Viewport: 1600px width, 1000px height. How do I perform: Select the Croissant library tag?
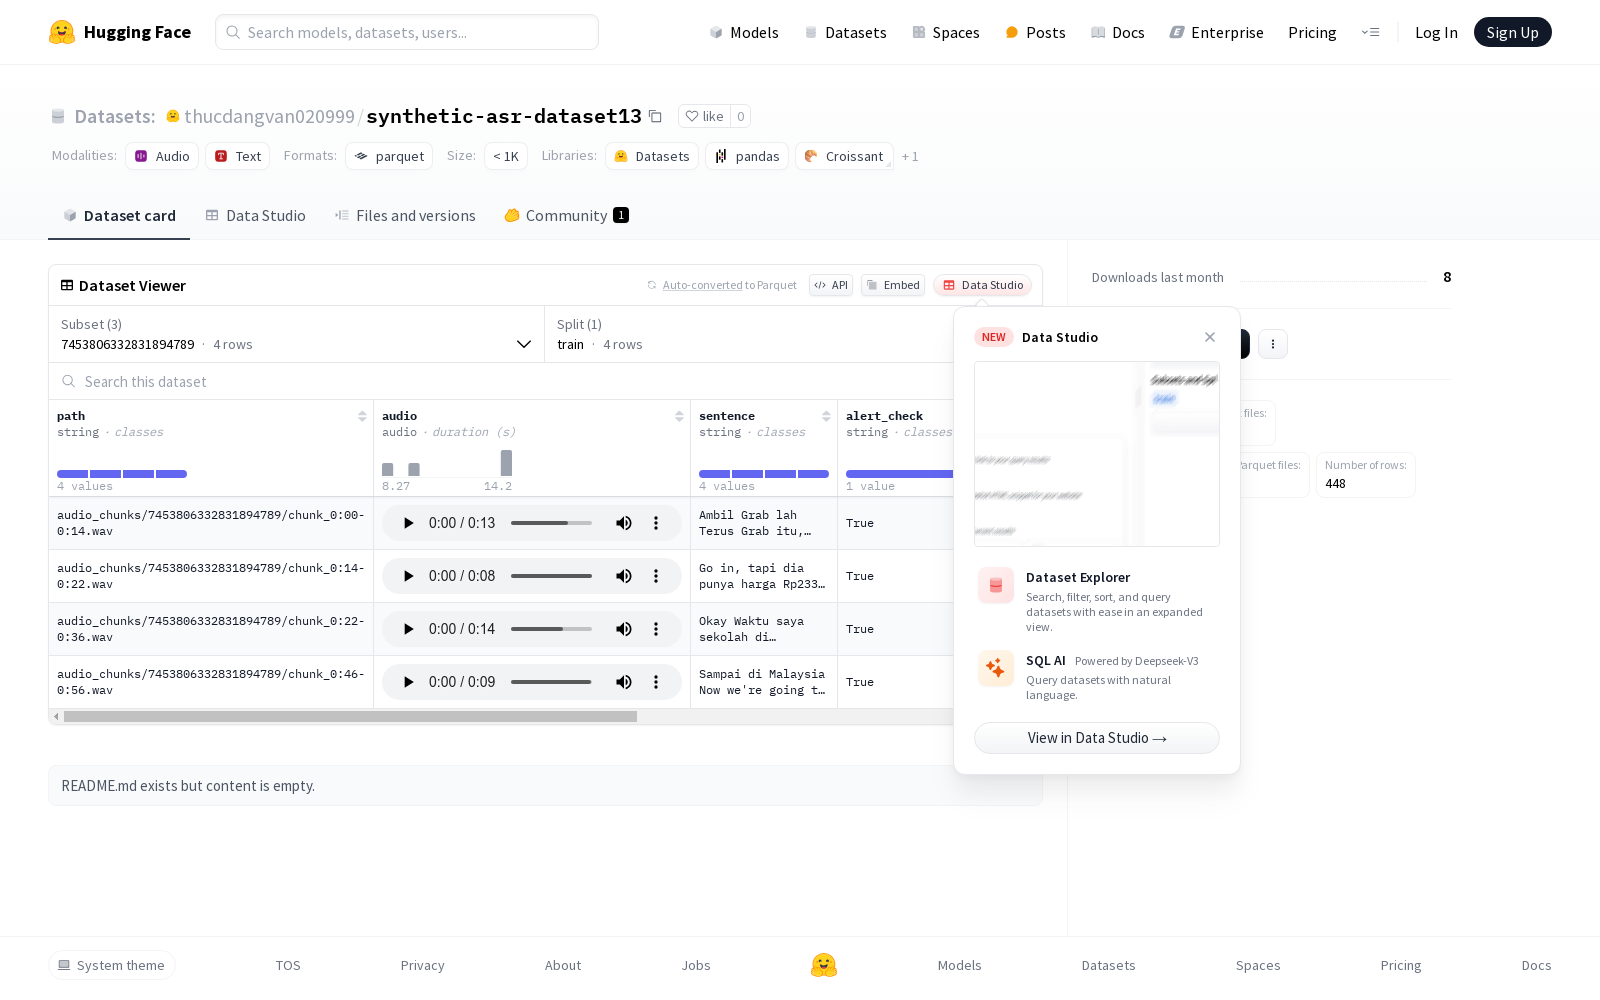(844, 156)
